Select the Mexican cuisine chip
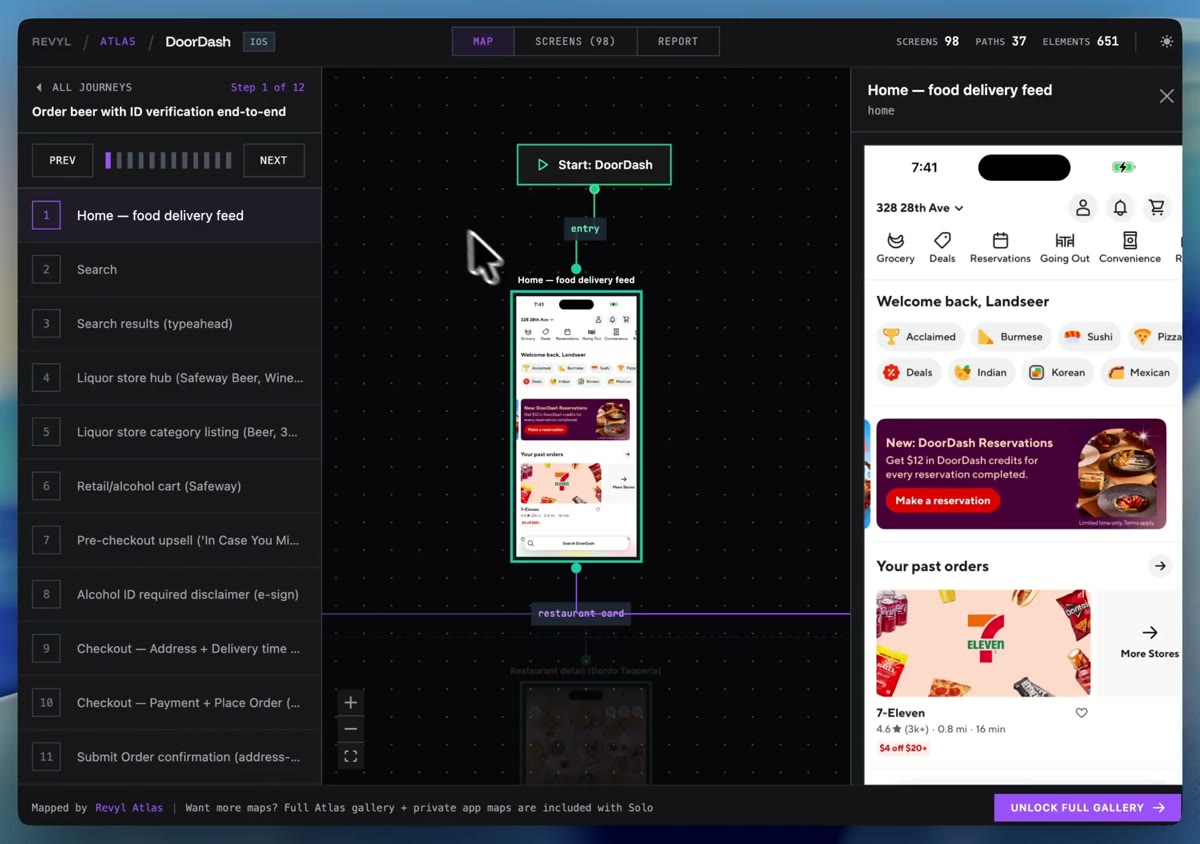This screenshot has width=1200, height=844. click(1138, 372)
